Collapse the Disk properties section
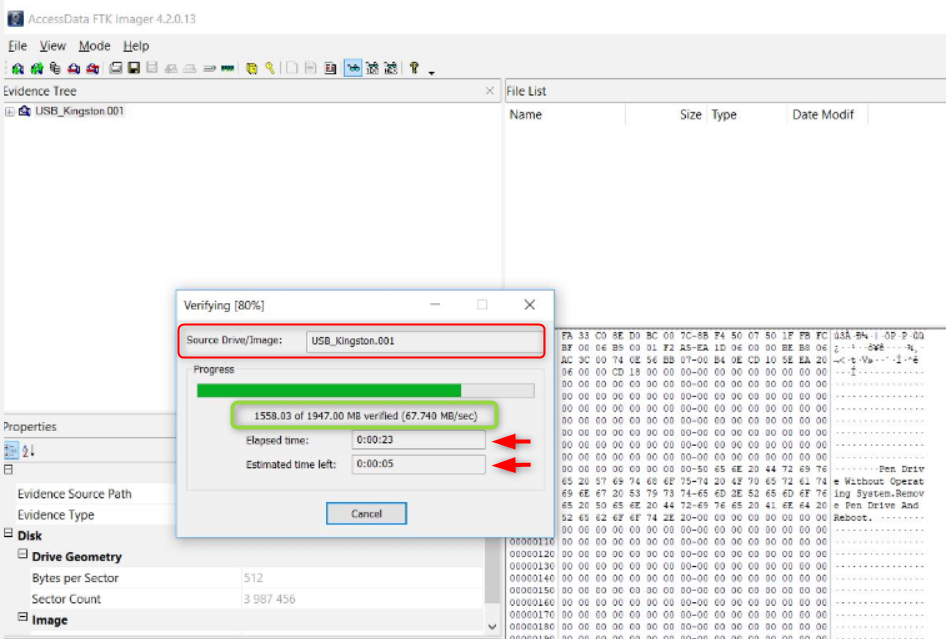The height and width of the screenshot is (639, 946). [x=9, y=535]
